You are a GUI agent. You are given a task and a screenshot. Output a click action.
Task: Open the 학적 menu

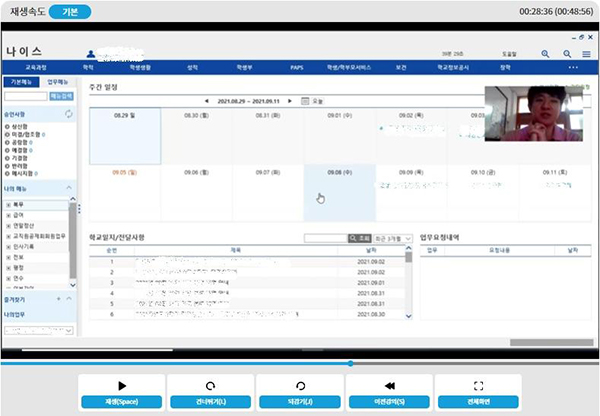point(88,67)
